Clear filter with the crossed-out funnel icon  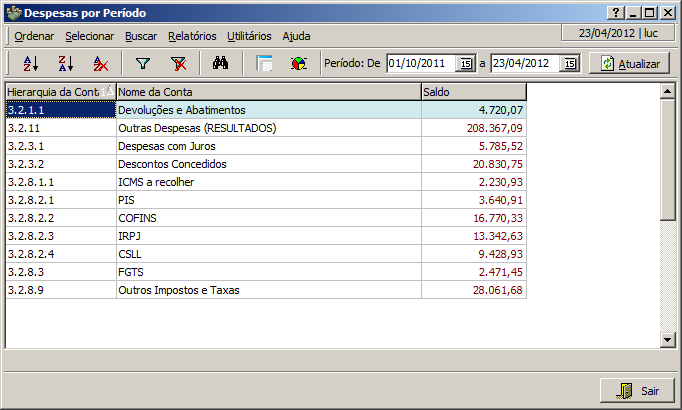pyautogui.click(x=178, y=63)
